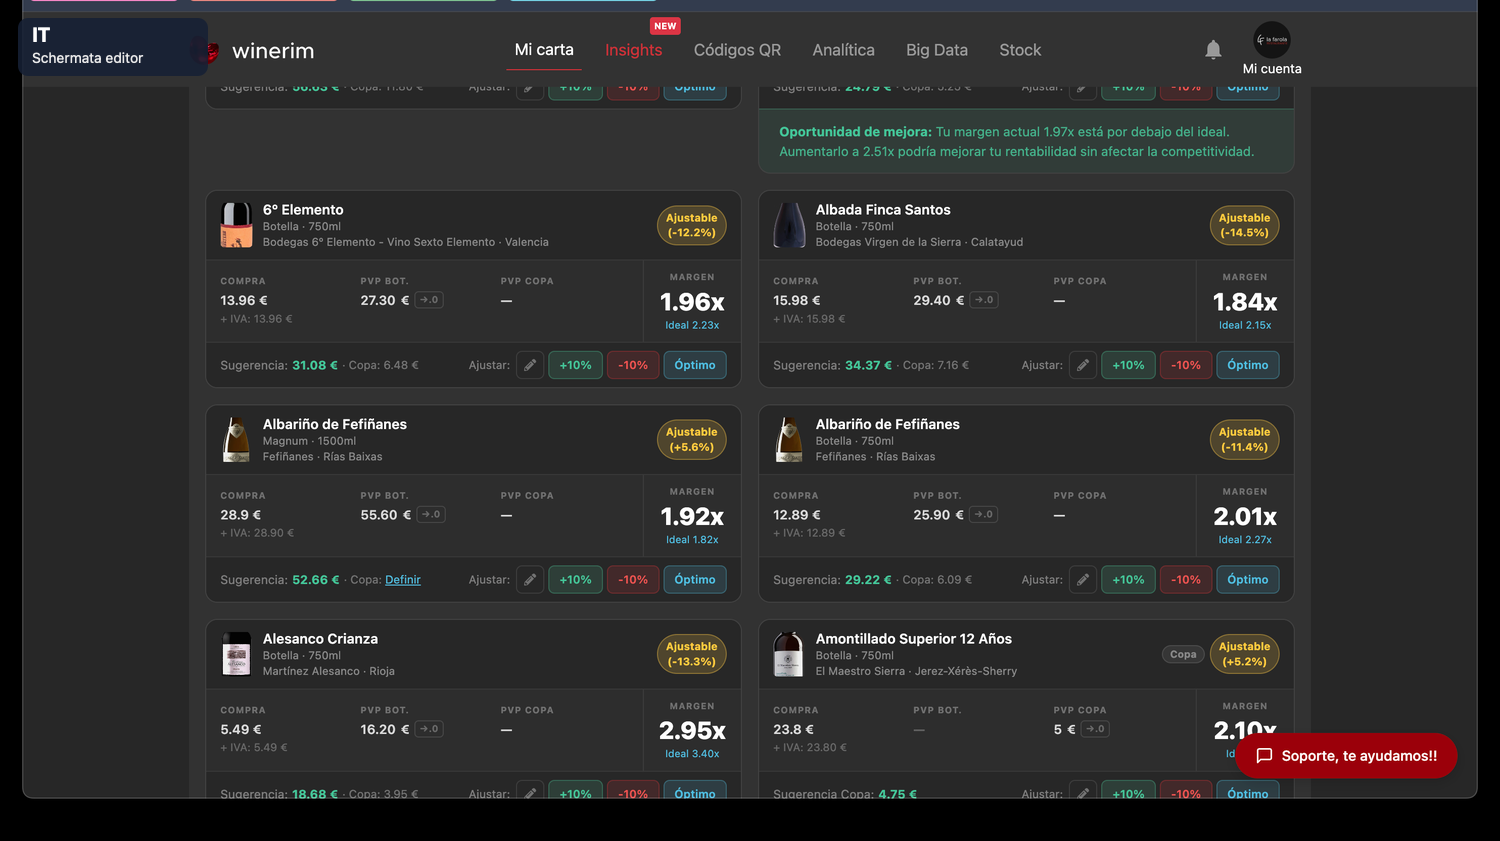Click -10% on the Albariño 750ml card

click(x=1186, y=580)
